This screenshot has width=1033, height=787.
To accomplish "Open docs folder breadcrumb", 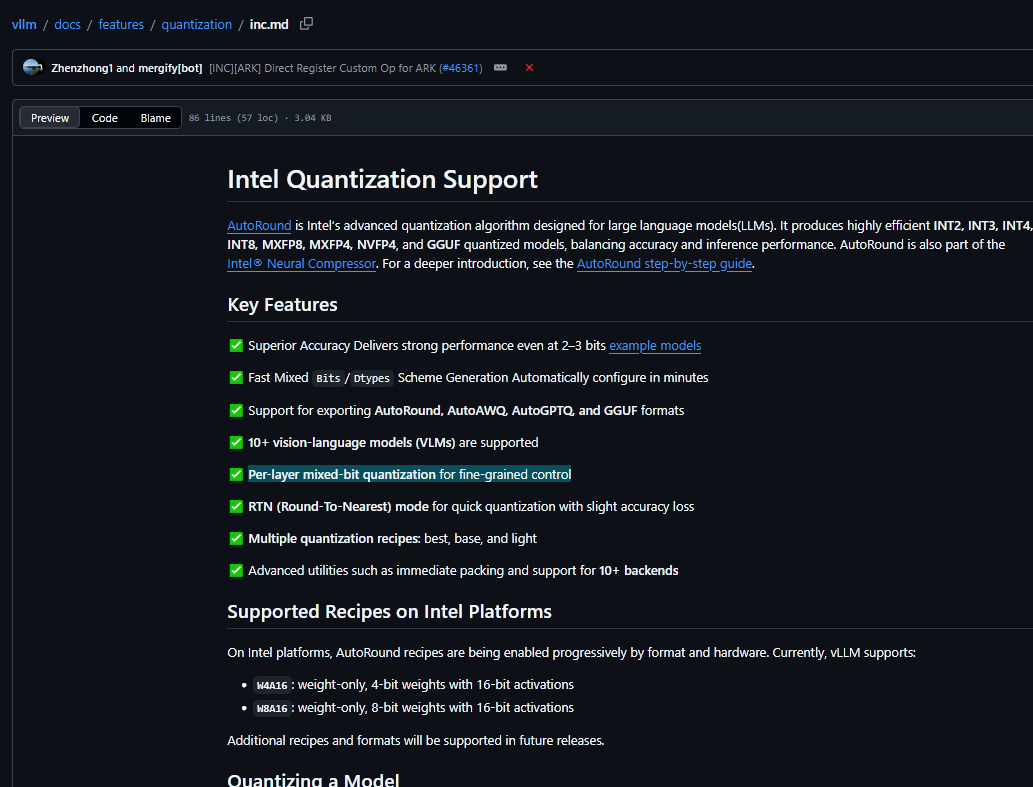I will (x=67, y=24).
